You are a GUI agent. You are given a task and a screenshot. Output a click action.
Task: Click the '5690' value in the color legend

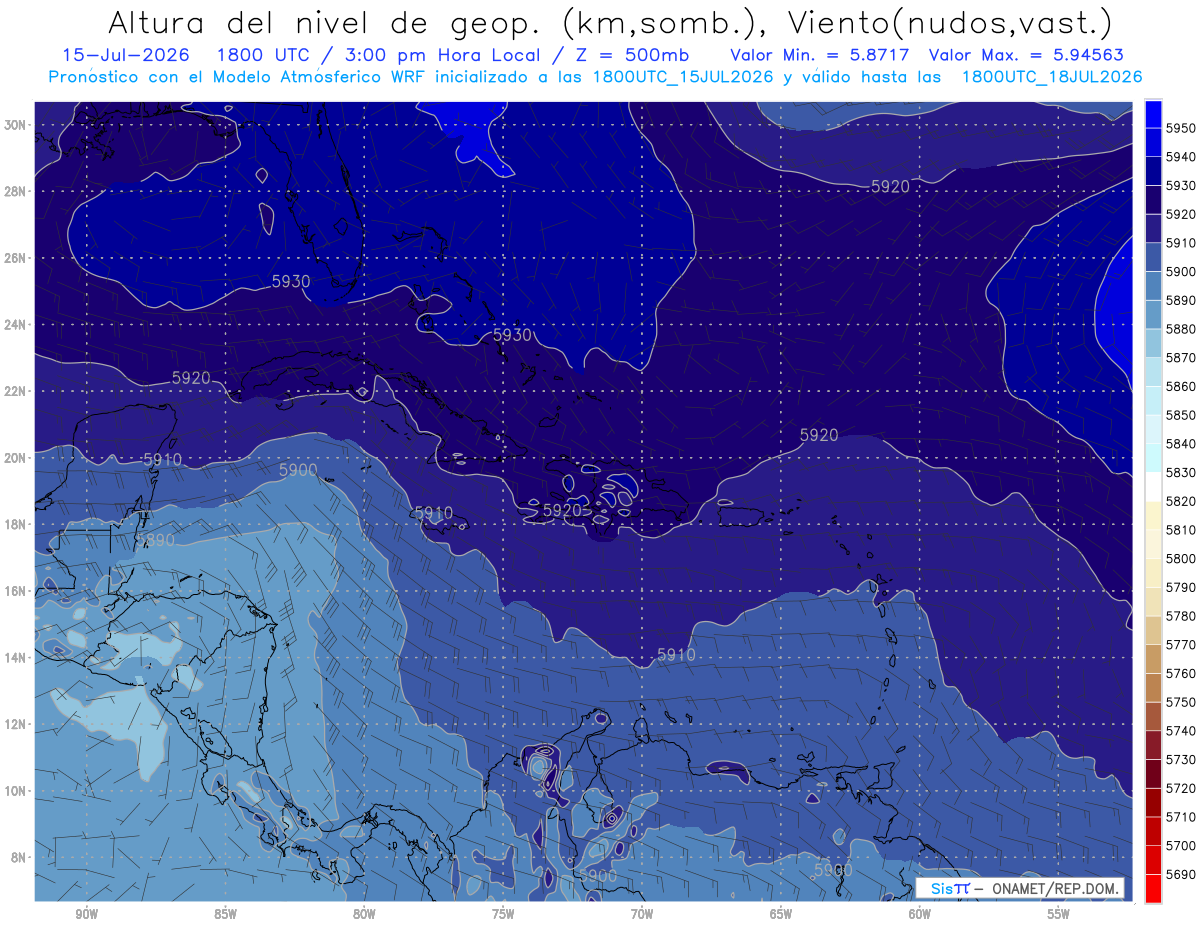click(x=1181, y=874)
